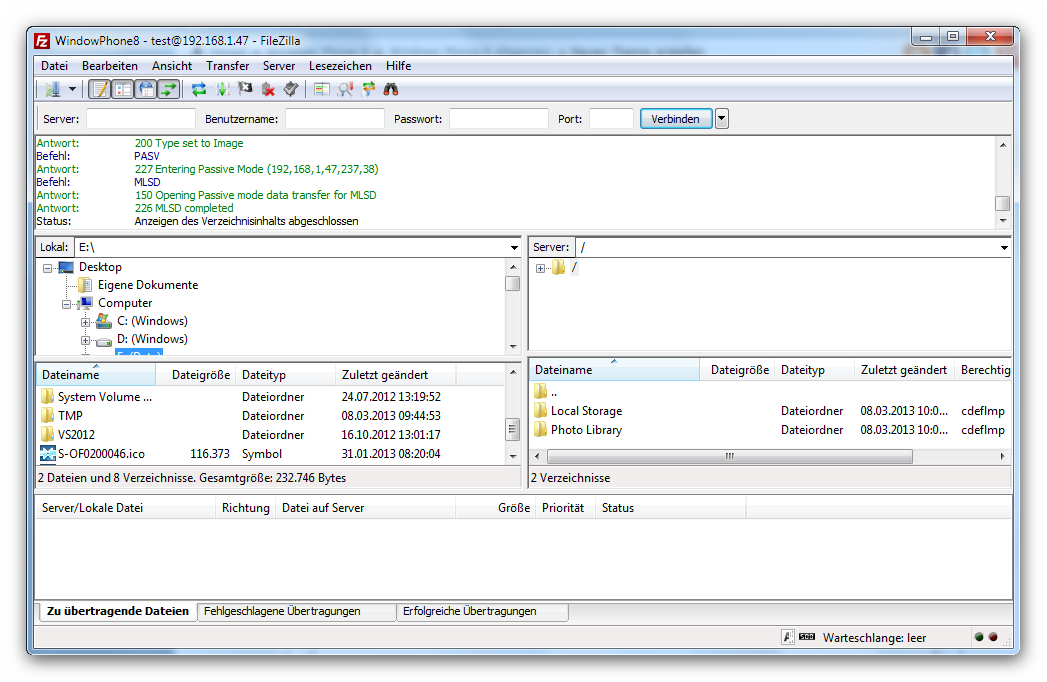Reconnect to the last server

pyautogui.click(x=291, y=89)
